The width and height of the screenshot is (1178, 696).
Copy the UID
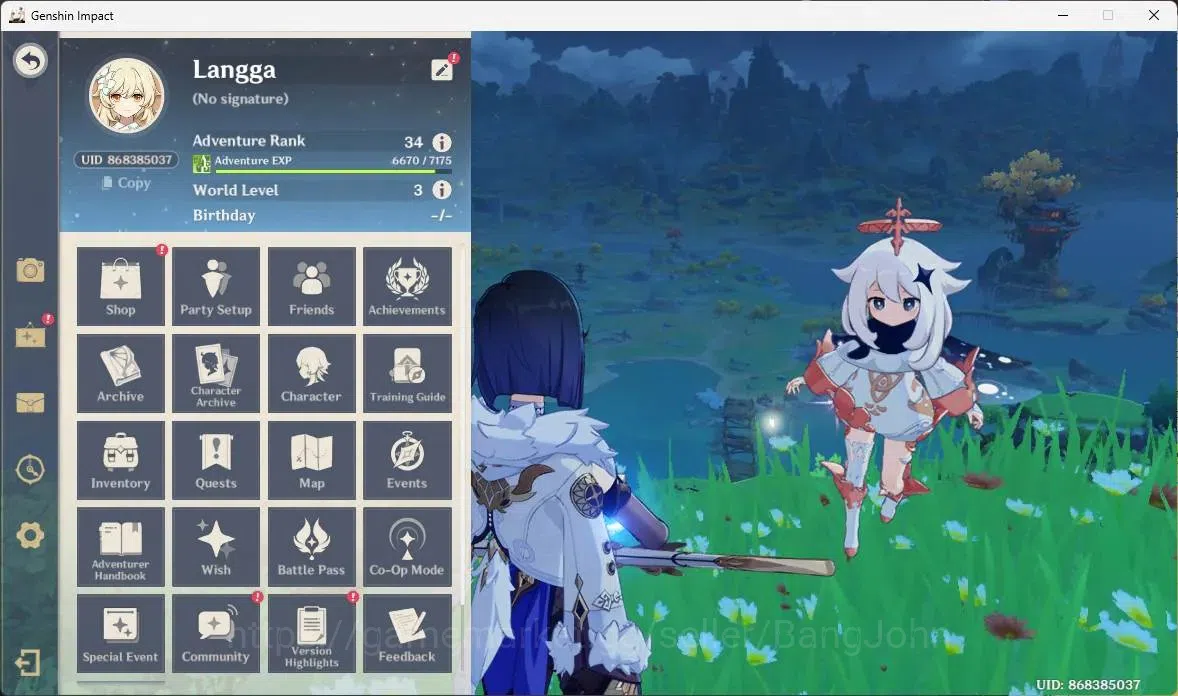(x=126, y=183)
